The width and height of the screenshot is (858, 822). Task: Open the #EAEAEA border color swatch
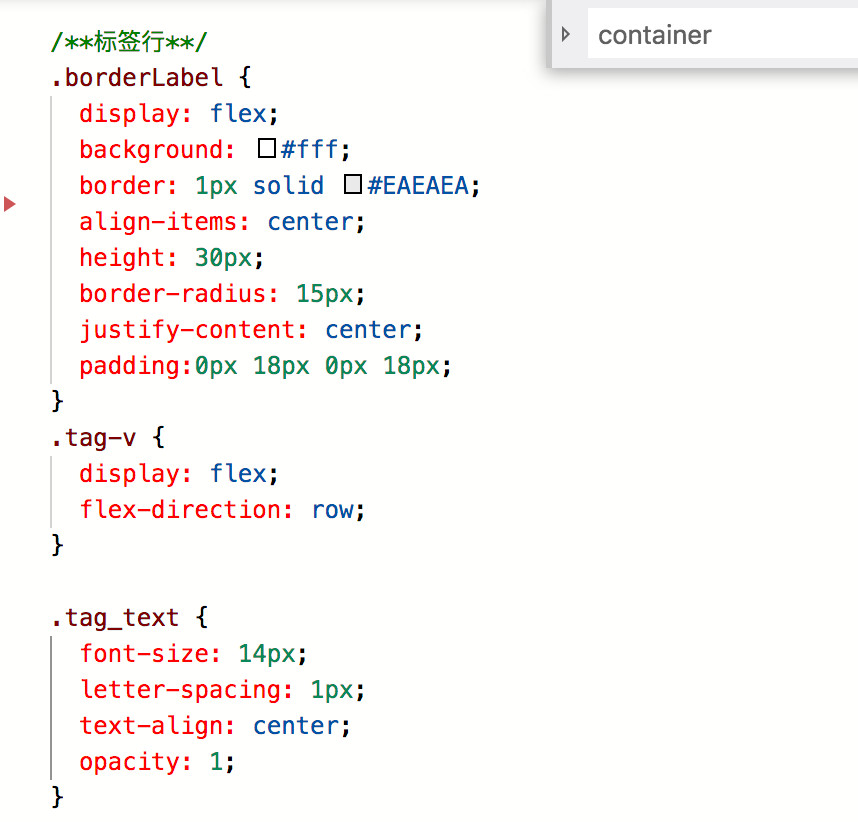[x=353, y=185]
